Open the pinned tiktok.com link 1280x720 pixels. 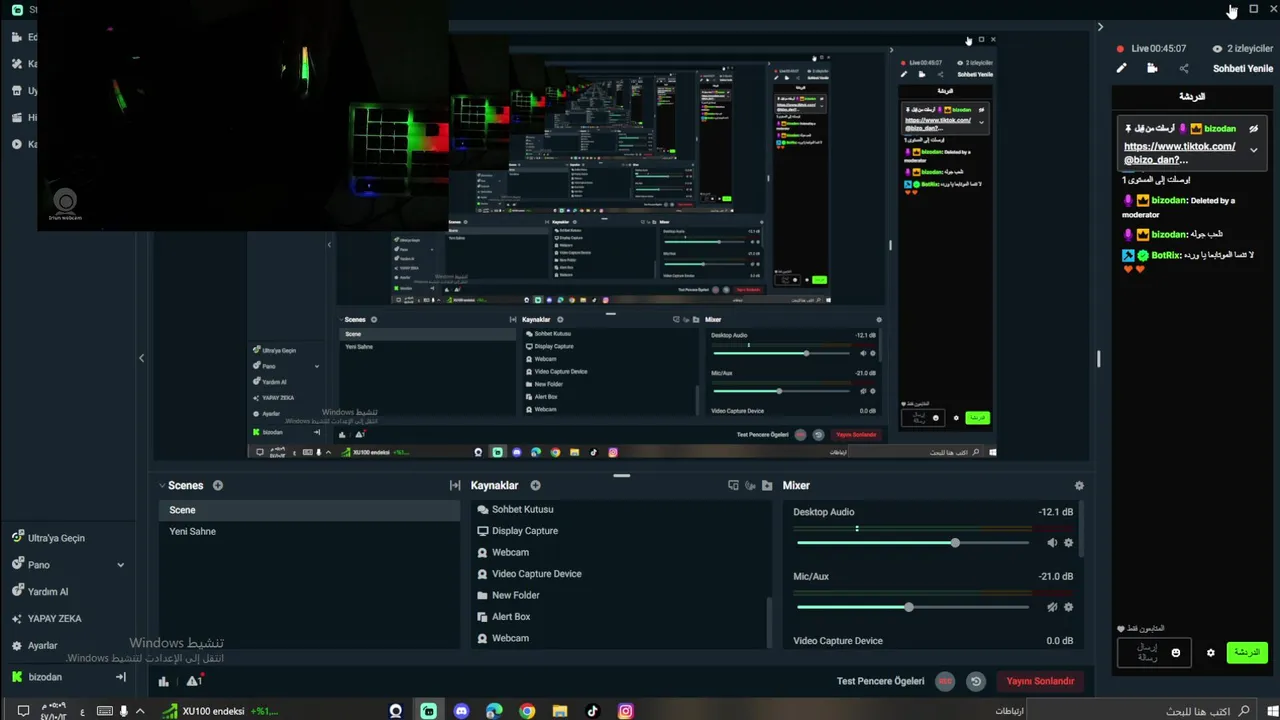(1179, 153)
